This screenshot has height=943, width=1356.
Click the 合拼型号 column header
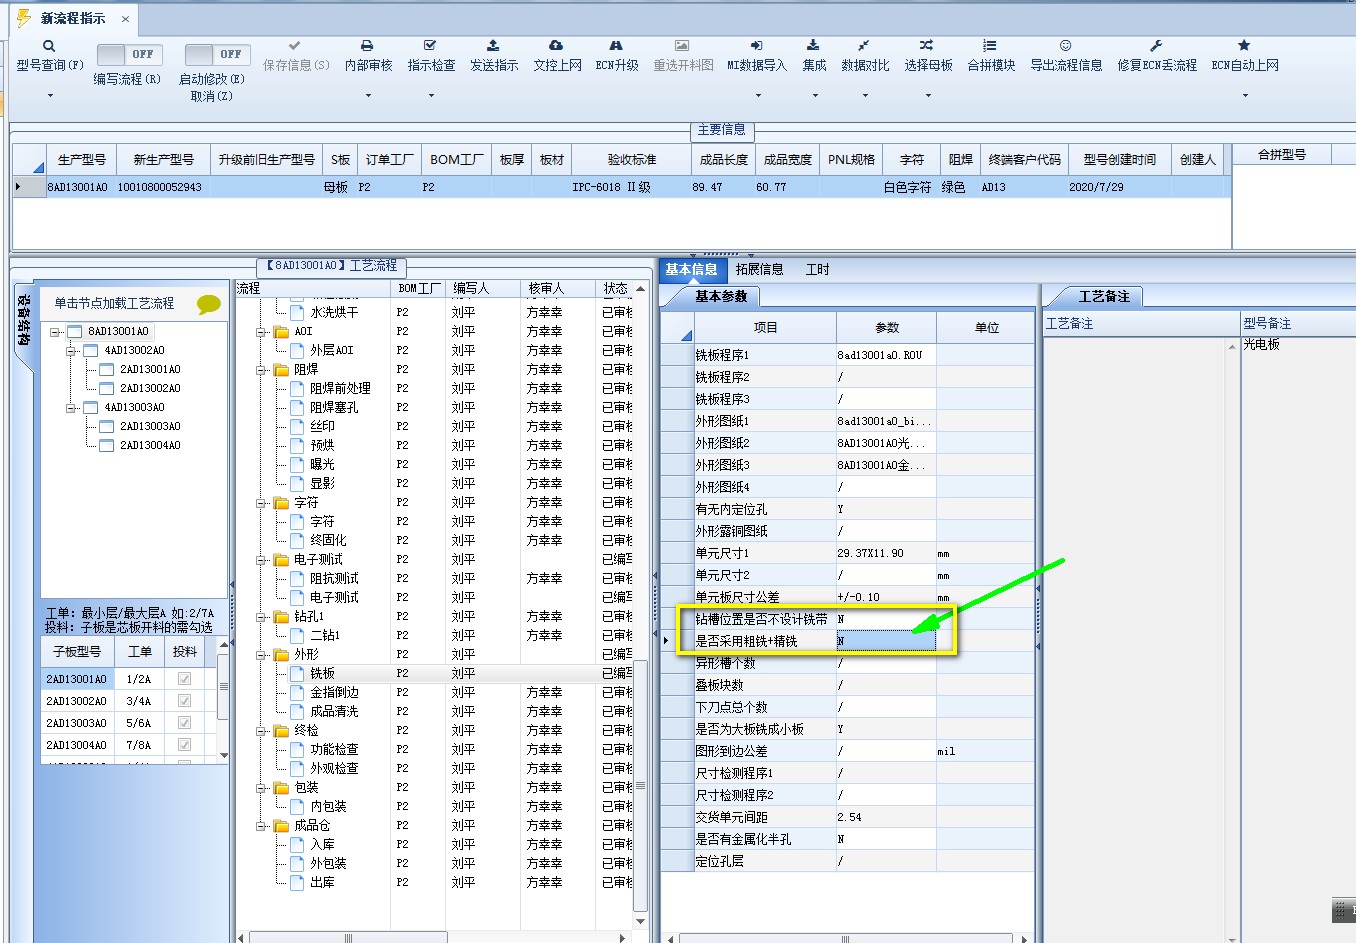[x=1282, y=154]
